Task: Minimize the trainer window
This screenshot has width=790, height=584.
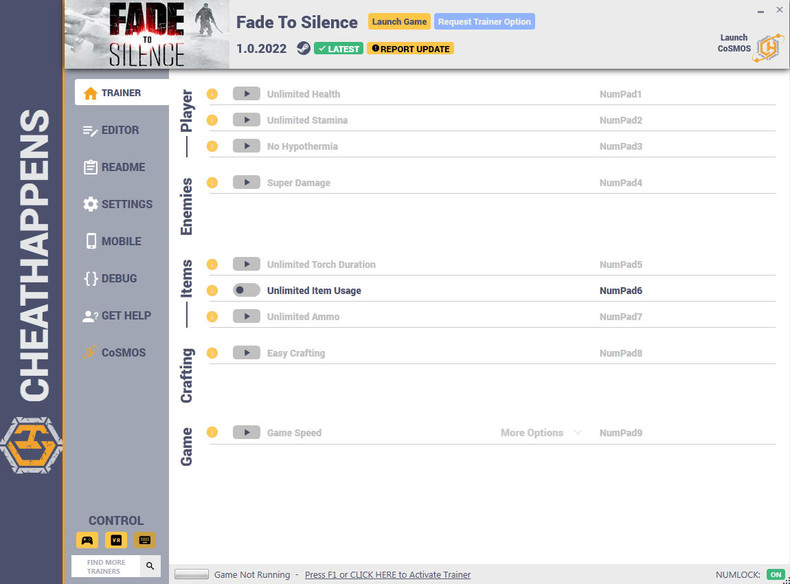Action: coord(760,11)
